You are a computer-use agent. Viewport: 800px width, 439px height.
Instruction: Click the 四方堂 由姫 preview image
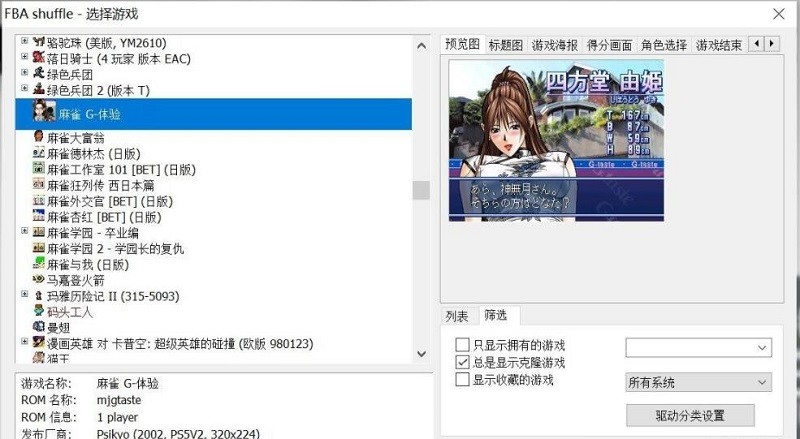click(x=556, y=140)
